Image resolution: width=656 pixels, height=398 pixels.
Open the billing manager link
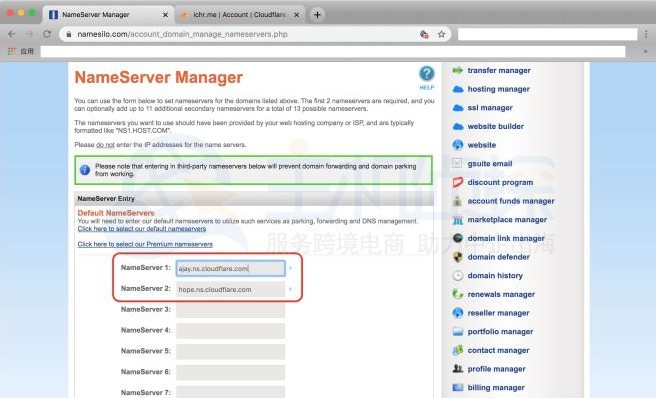[496, 388]
